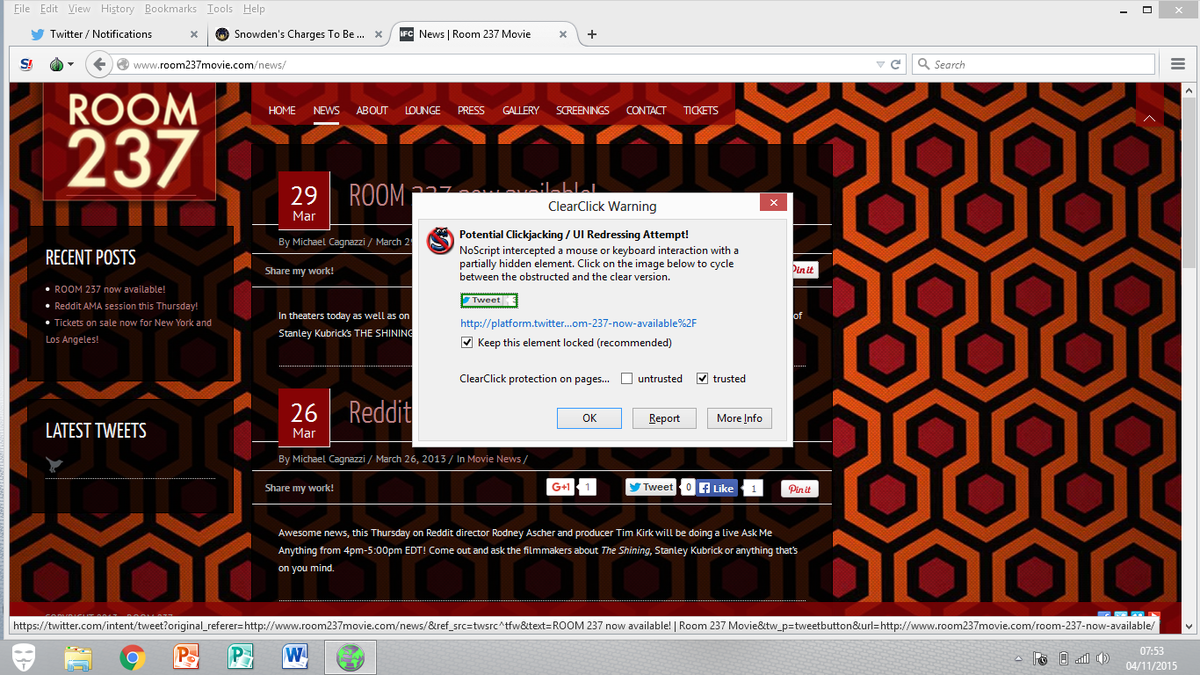The image size is (1200, 675).
Task: Open URL history dropdown arrow in address bar
Action: pos(880,65)
